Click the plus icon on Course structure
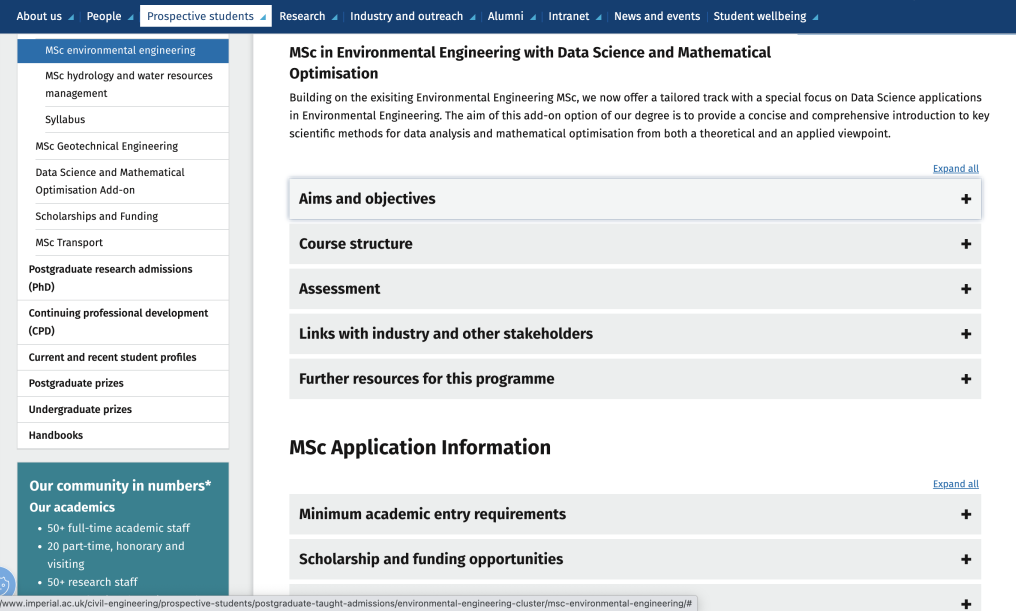Image resolution: width=1016 pixels, height=611 pixels. point(966,244)
